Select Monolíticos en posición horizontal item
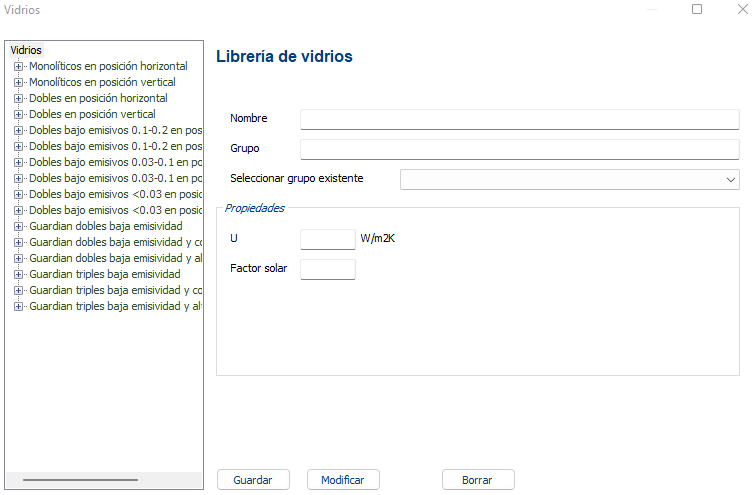Image resolution: width=755 pixels, height=495 pixels. coord(108,66)
